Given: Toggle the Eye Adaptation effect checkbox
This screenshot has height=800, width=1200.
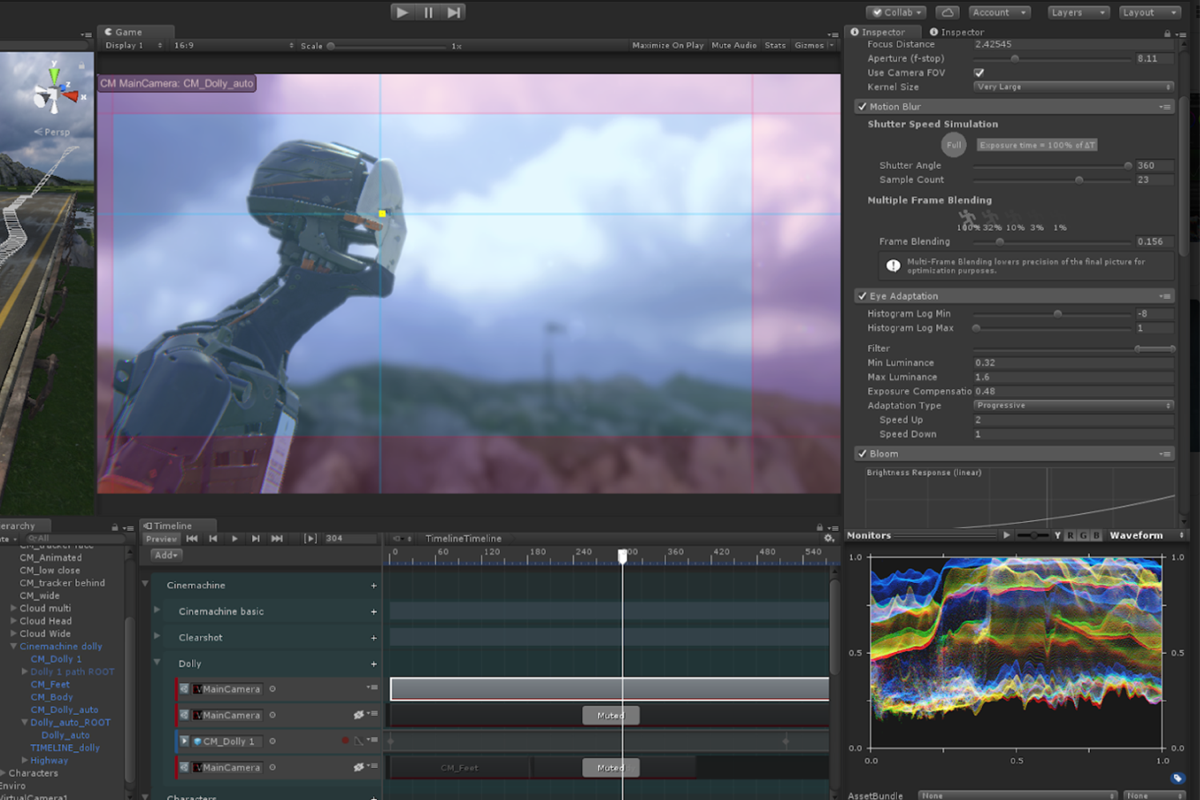Looking at the screenshot, I should point(862,297).
